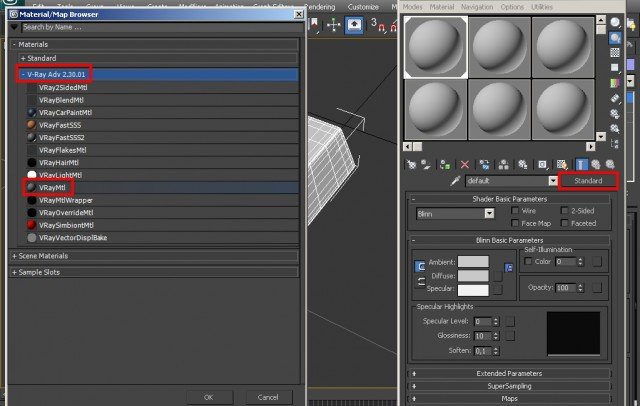This screenshot has width=640, height=406.
Task: Open Modes menu in Material Editor
Action: 412,7
